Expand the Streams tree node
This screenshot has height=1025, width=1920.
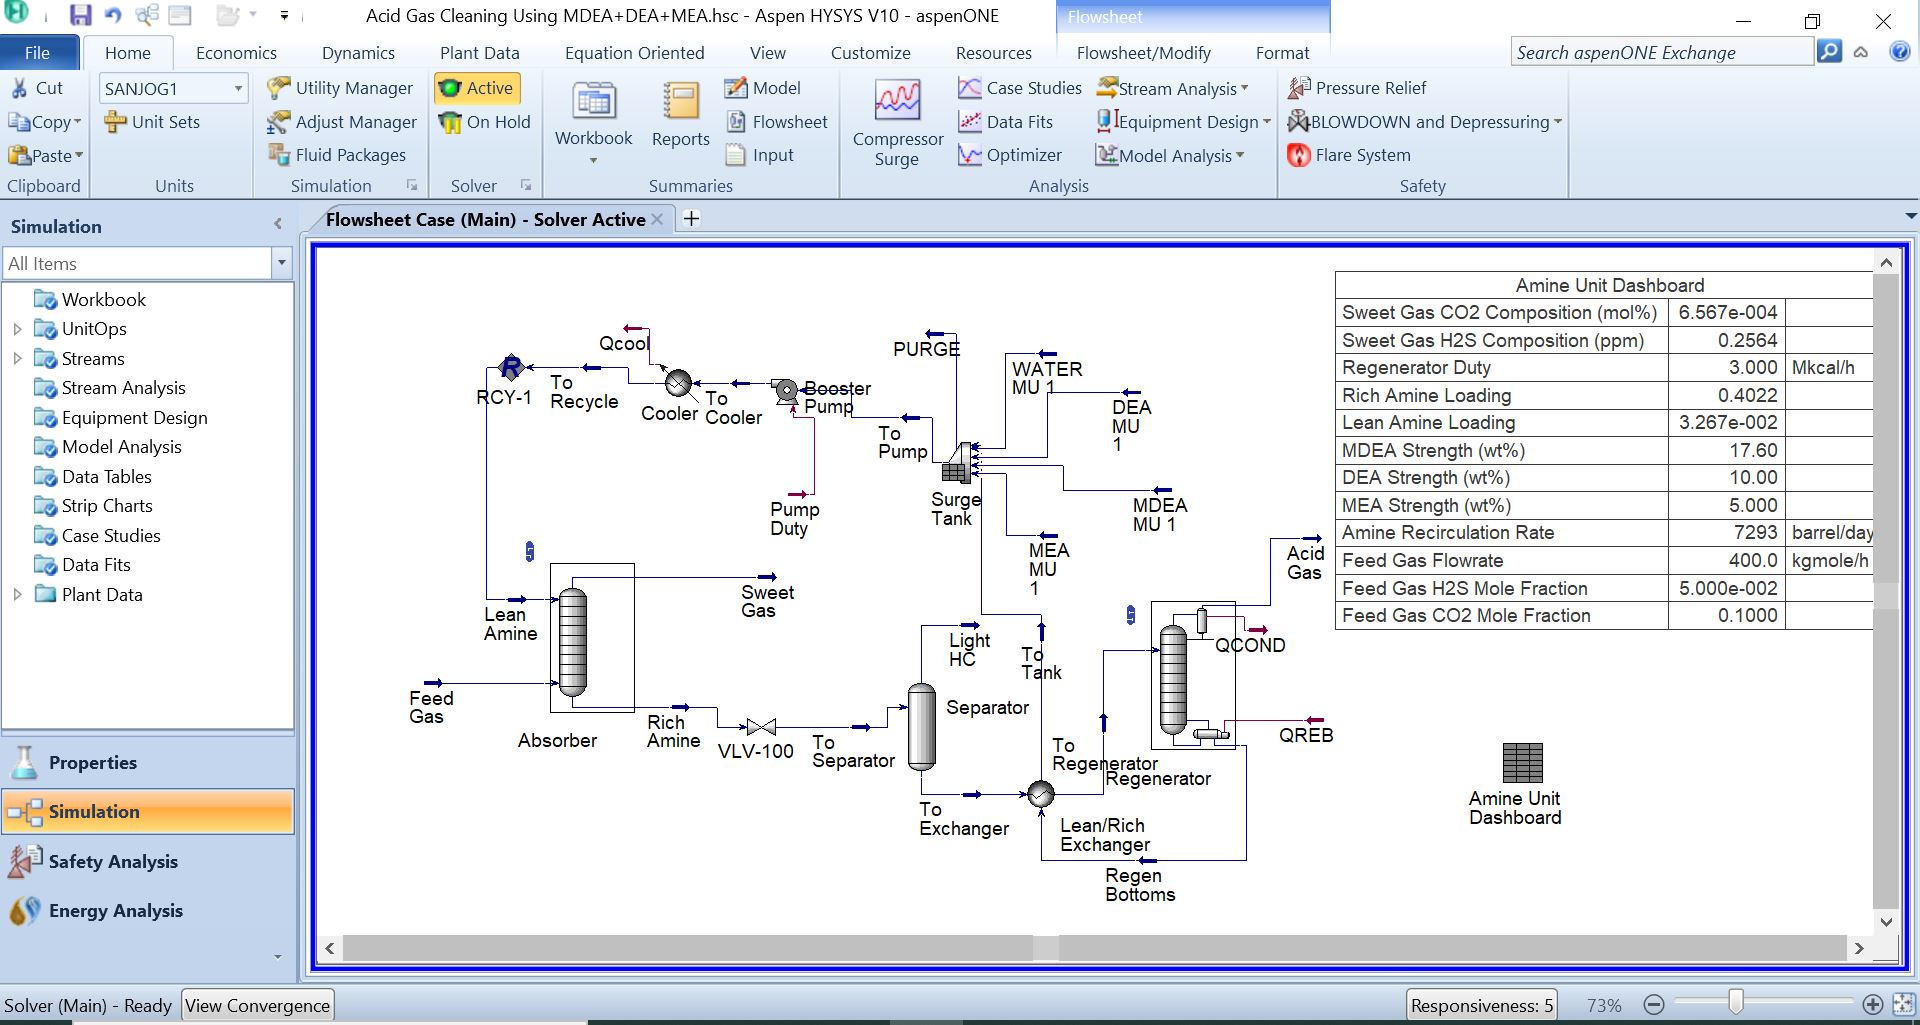17,359
